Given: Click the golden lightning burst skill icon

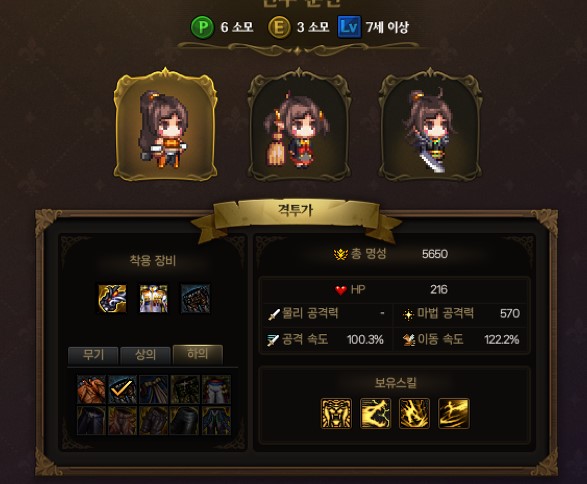Looking at the screenshot, I should (414, 413).
